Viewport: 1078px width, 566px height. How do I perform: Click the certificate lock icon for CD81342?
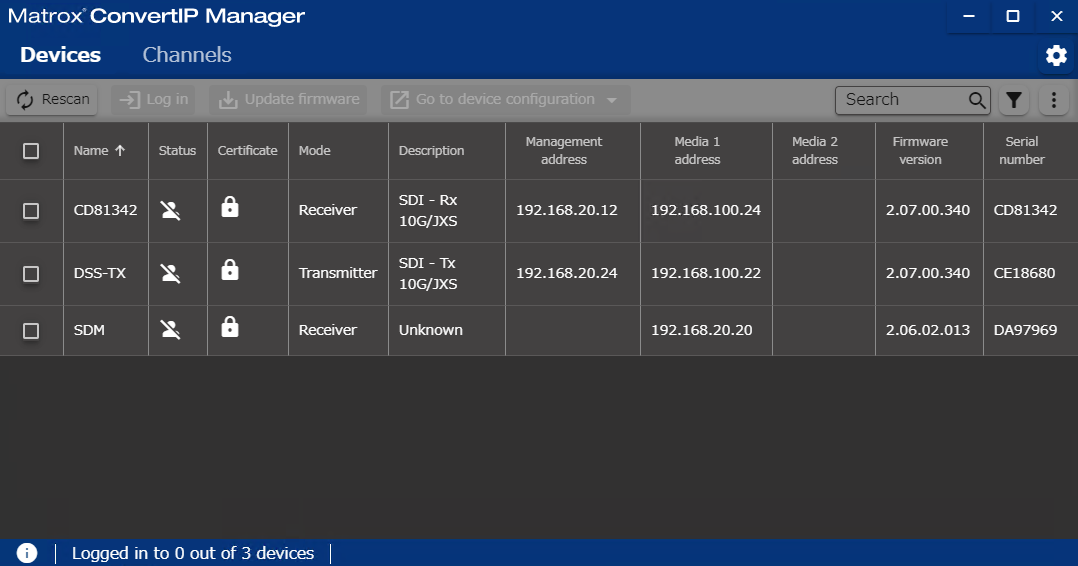[230, 207]
